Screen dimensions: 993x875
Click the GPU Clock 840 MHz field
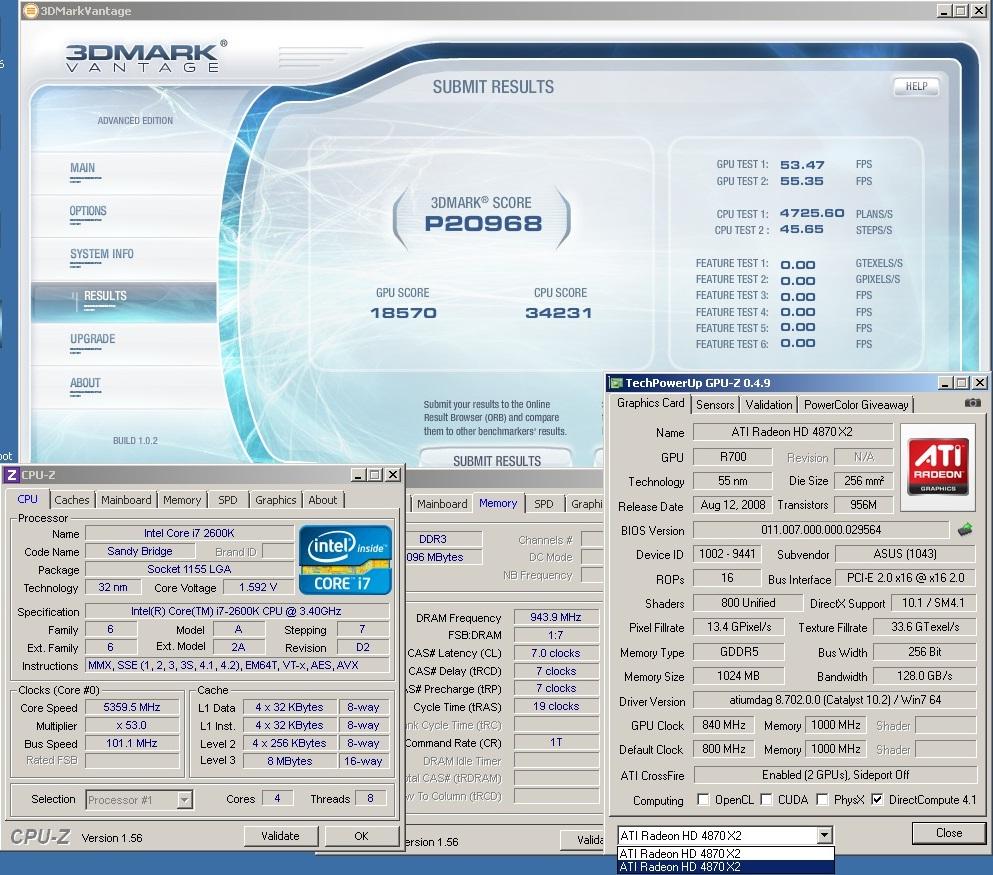click(x=723, y=725)
